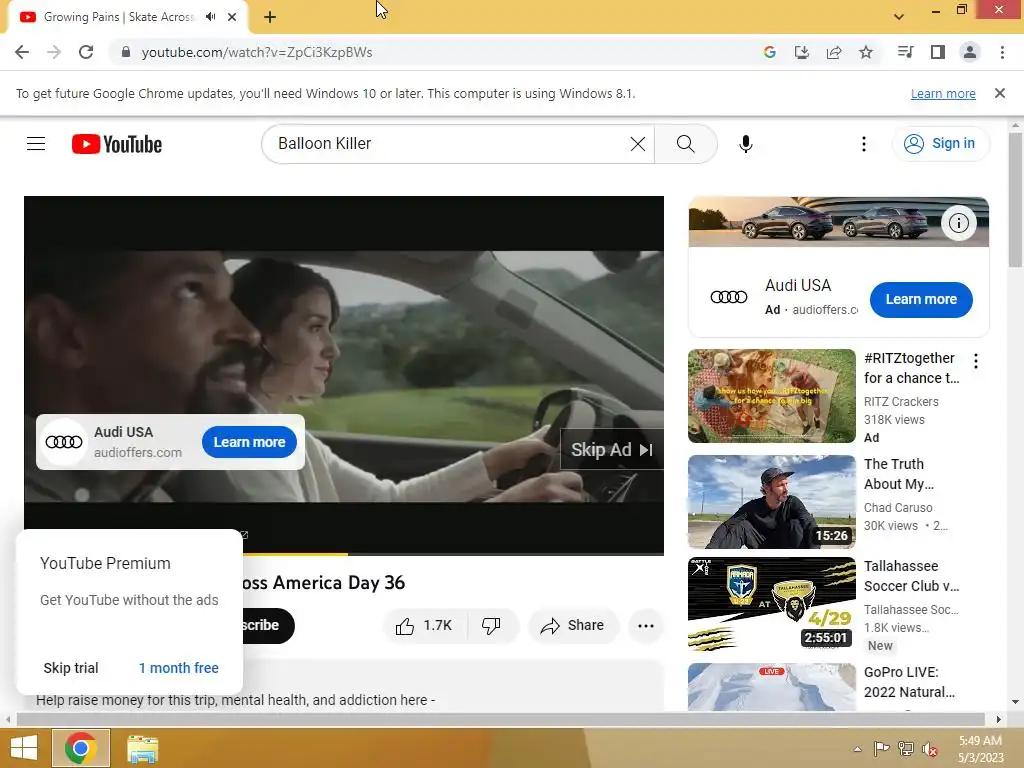Screen dimensions: 1024x768
Task: Click the install app icon in address bar
Action: pos(801,52)
